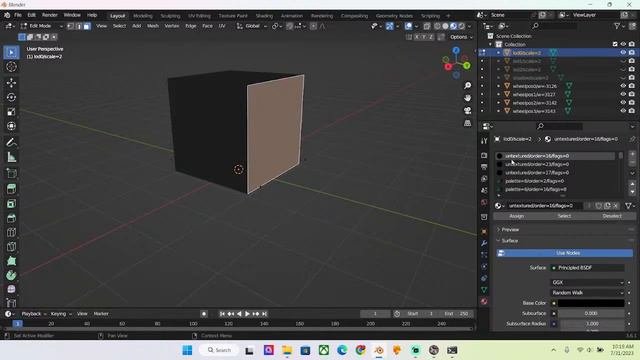Select the Extrude Region tool
The width and height of the screenshot is (640, 360).
click(x=11, y=189)
